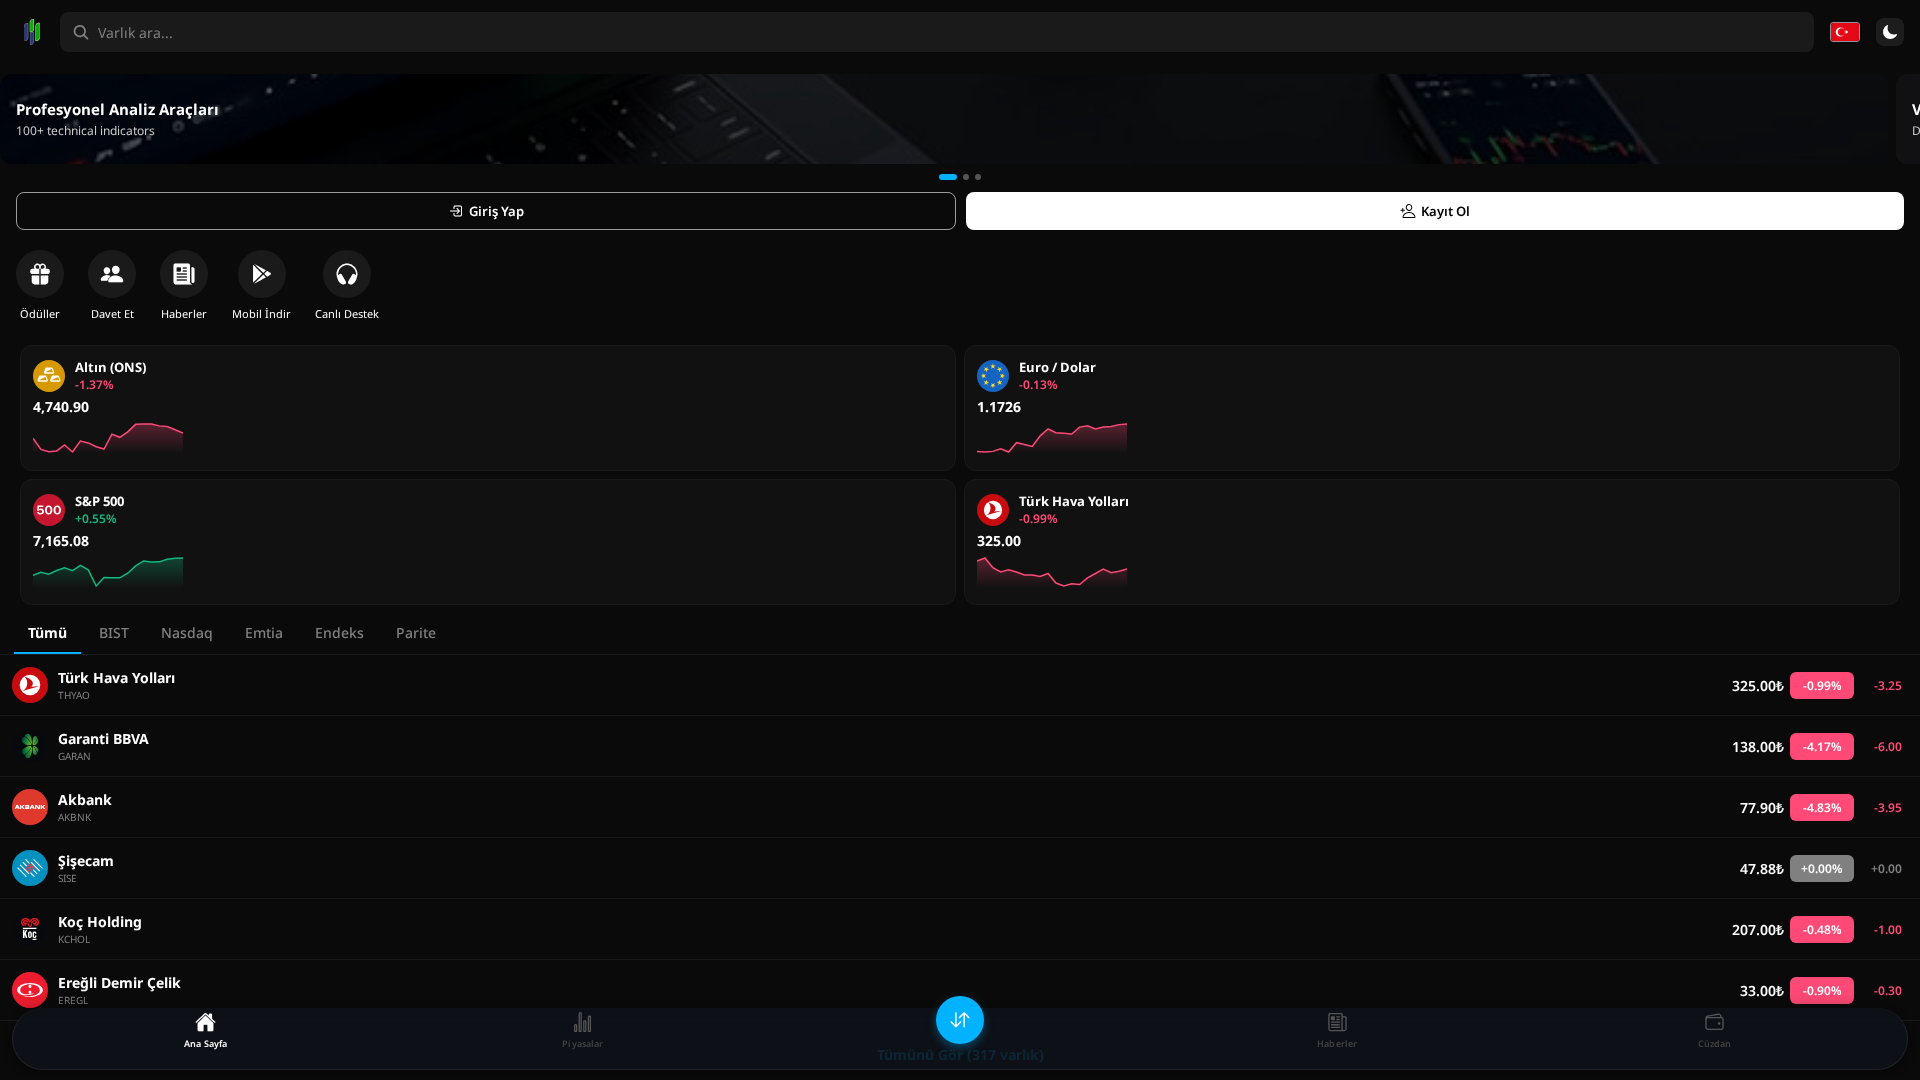Open the Türk Hava Yolları card

click(1432, 542)
